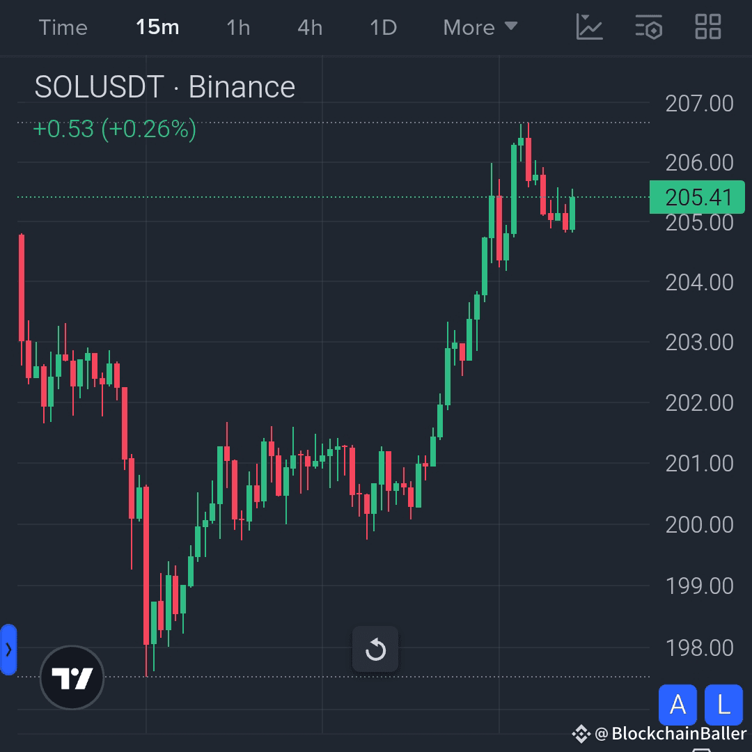
Task: Toggle log scale with the L button
Action: (724, 705)
